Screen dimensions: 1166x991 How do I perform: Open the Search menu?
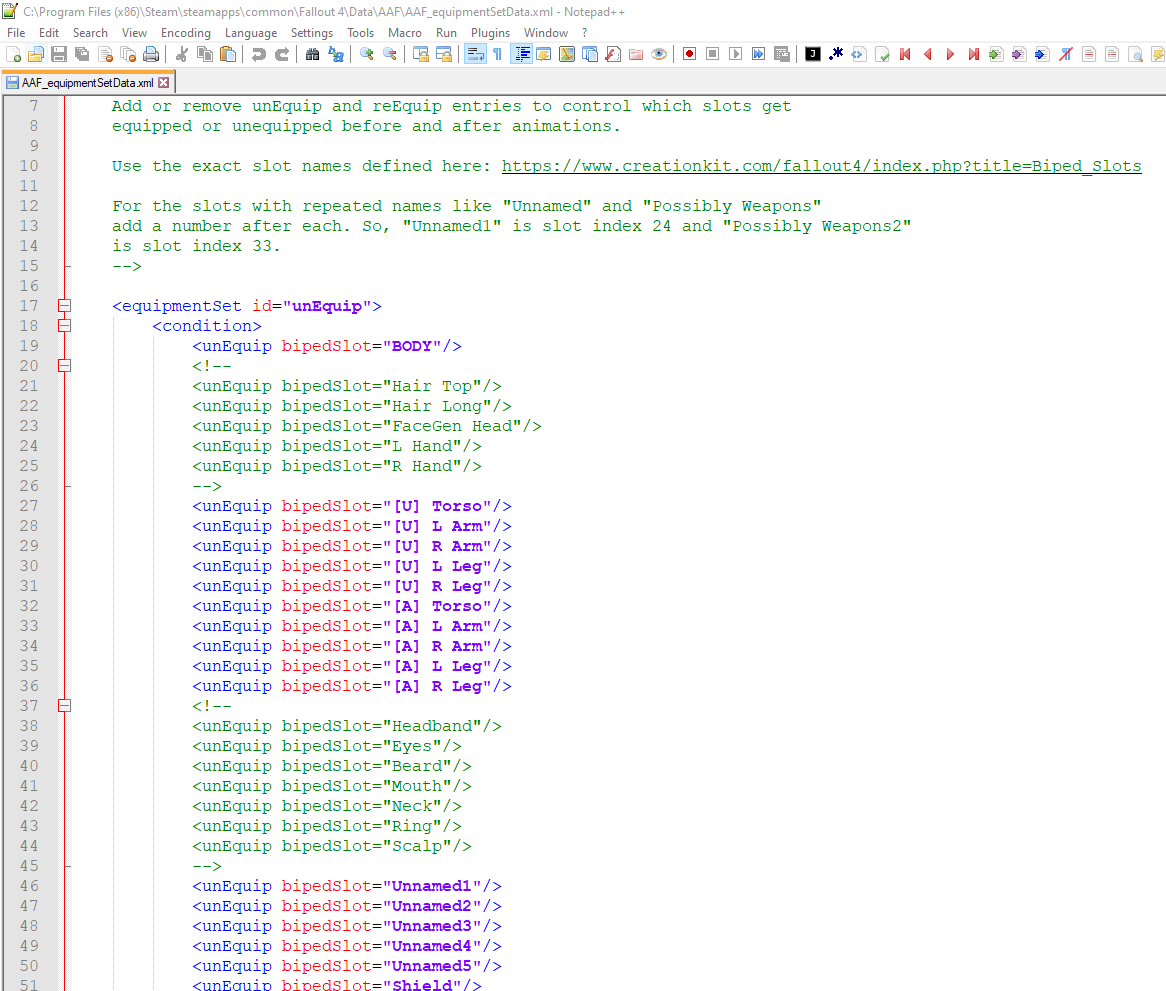coord(90,33)
